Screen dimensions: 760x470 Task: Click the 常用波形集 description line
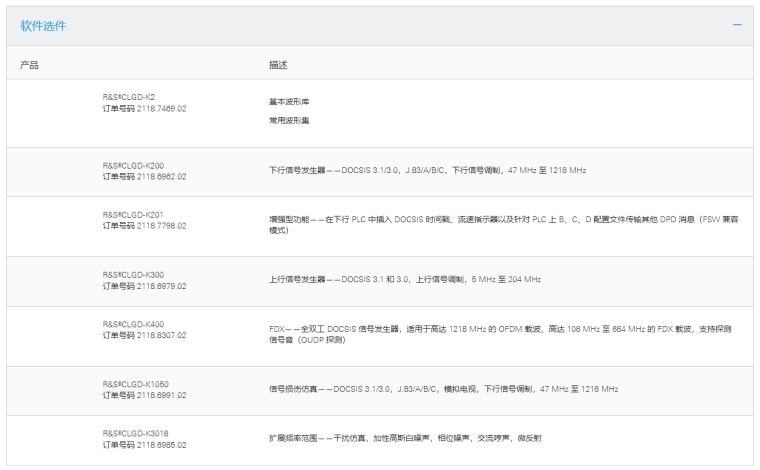pos(289,120)
